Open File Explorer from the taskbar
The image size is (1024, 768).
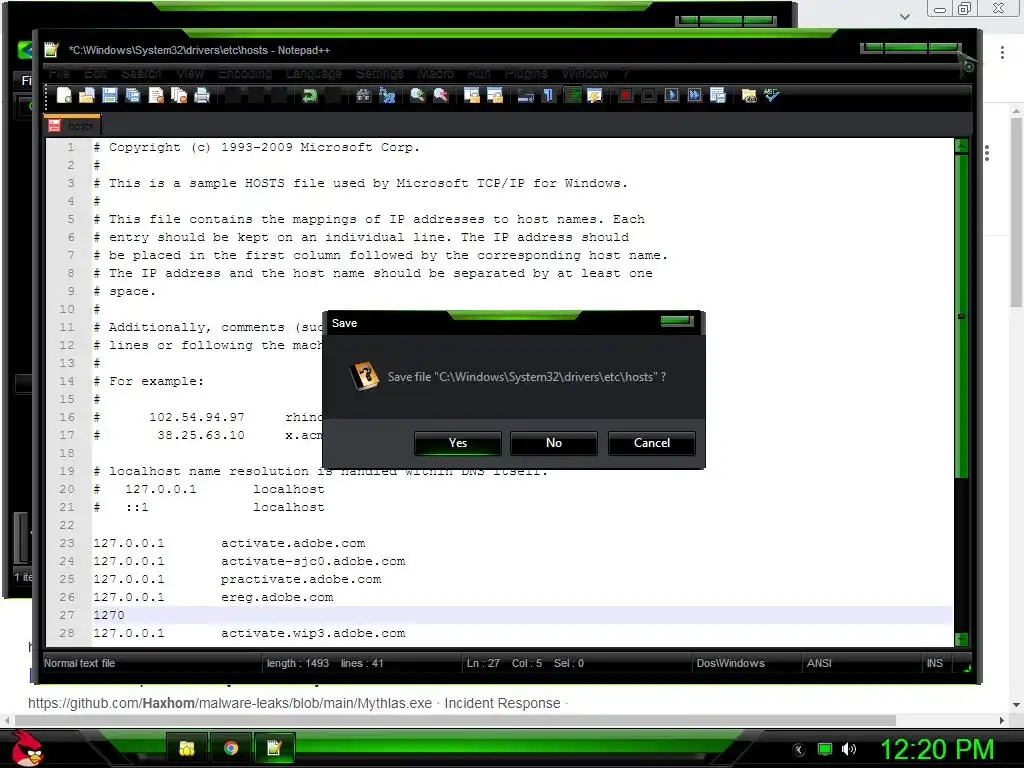click(187, 748)
